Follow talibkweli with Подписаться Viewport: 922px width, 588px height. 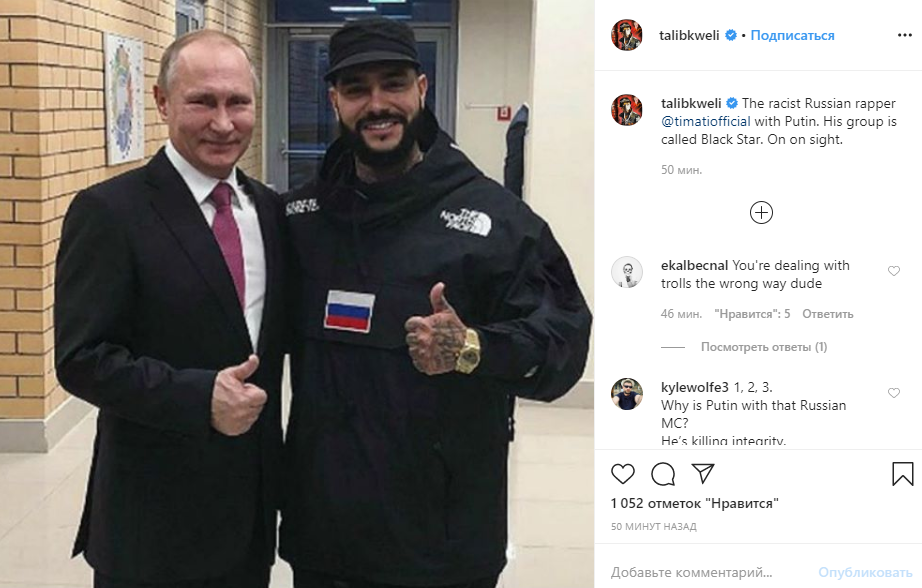(792, 35)
